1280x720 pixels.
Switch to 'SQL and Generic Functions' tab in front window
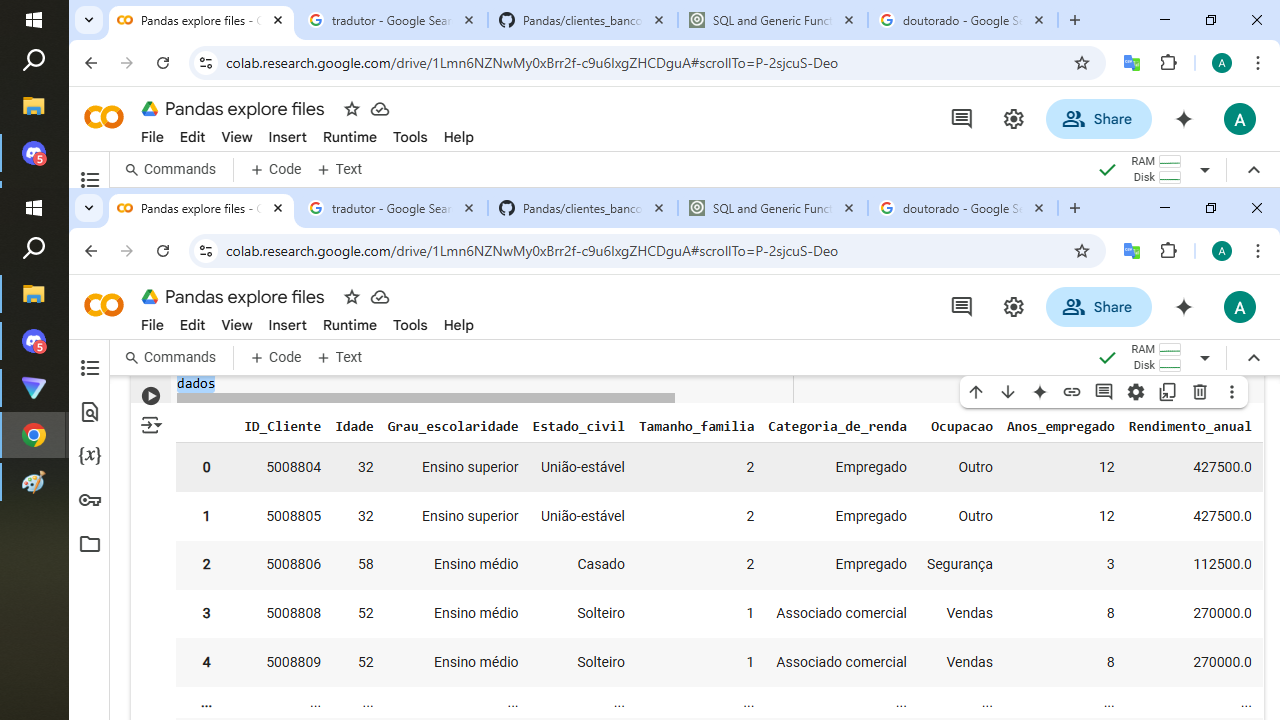click(x=772, y=208)
